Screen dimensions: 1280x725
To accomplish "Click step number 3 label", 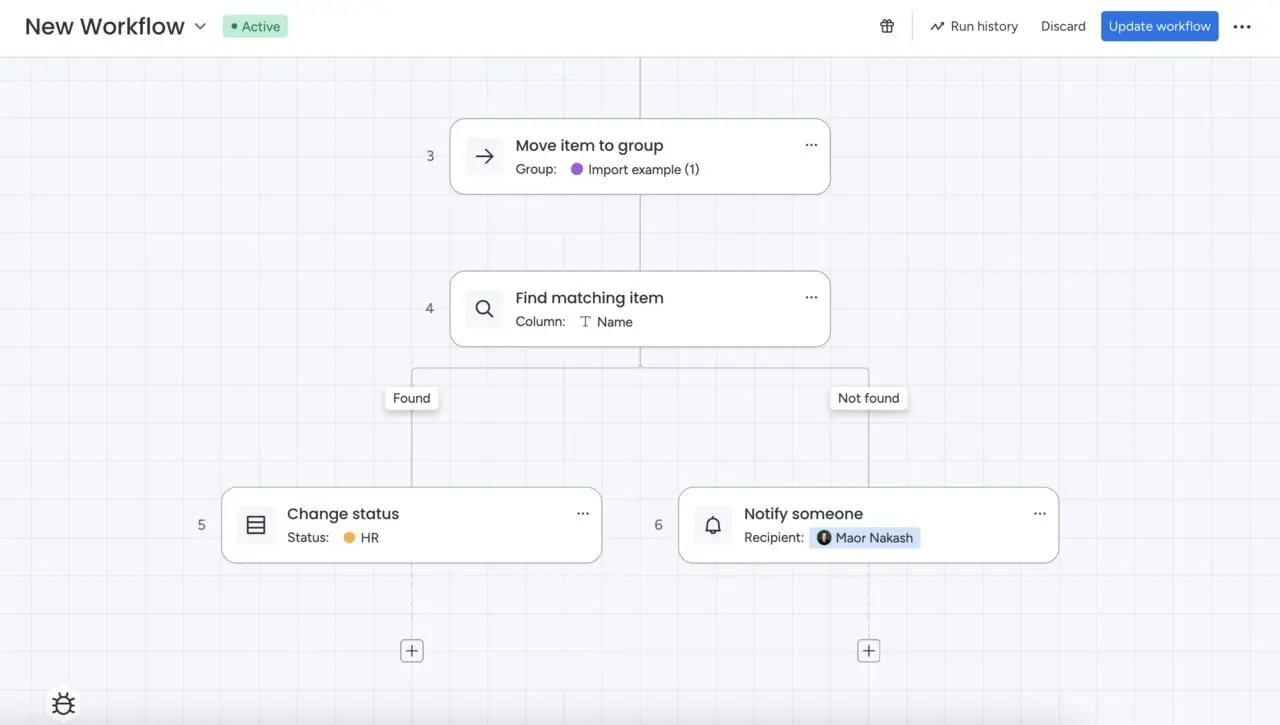I will click(x=430, y=156).
